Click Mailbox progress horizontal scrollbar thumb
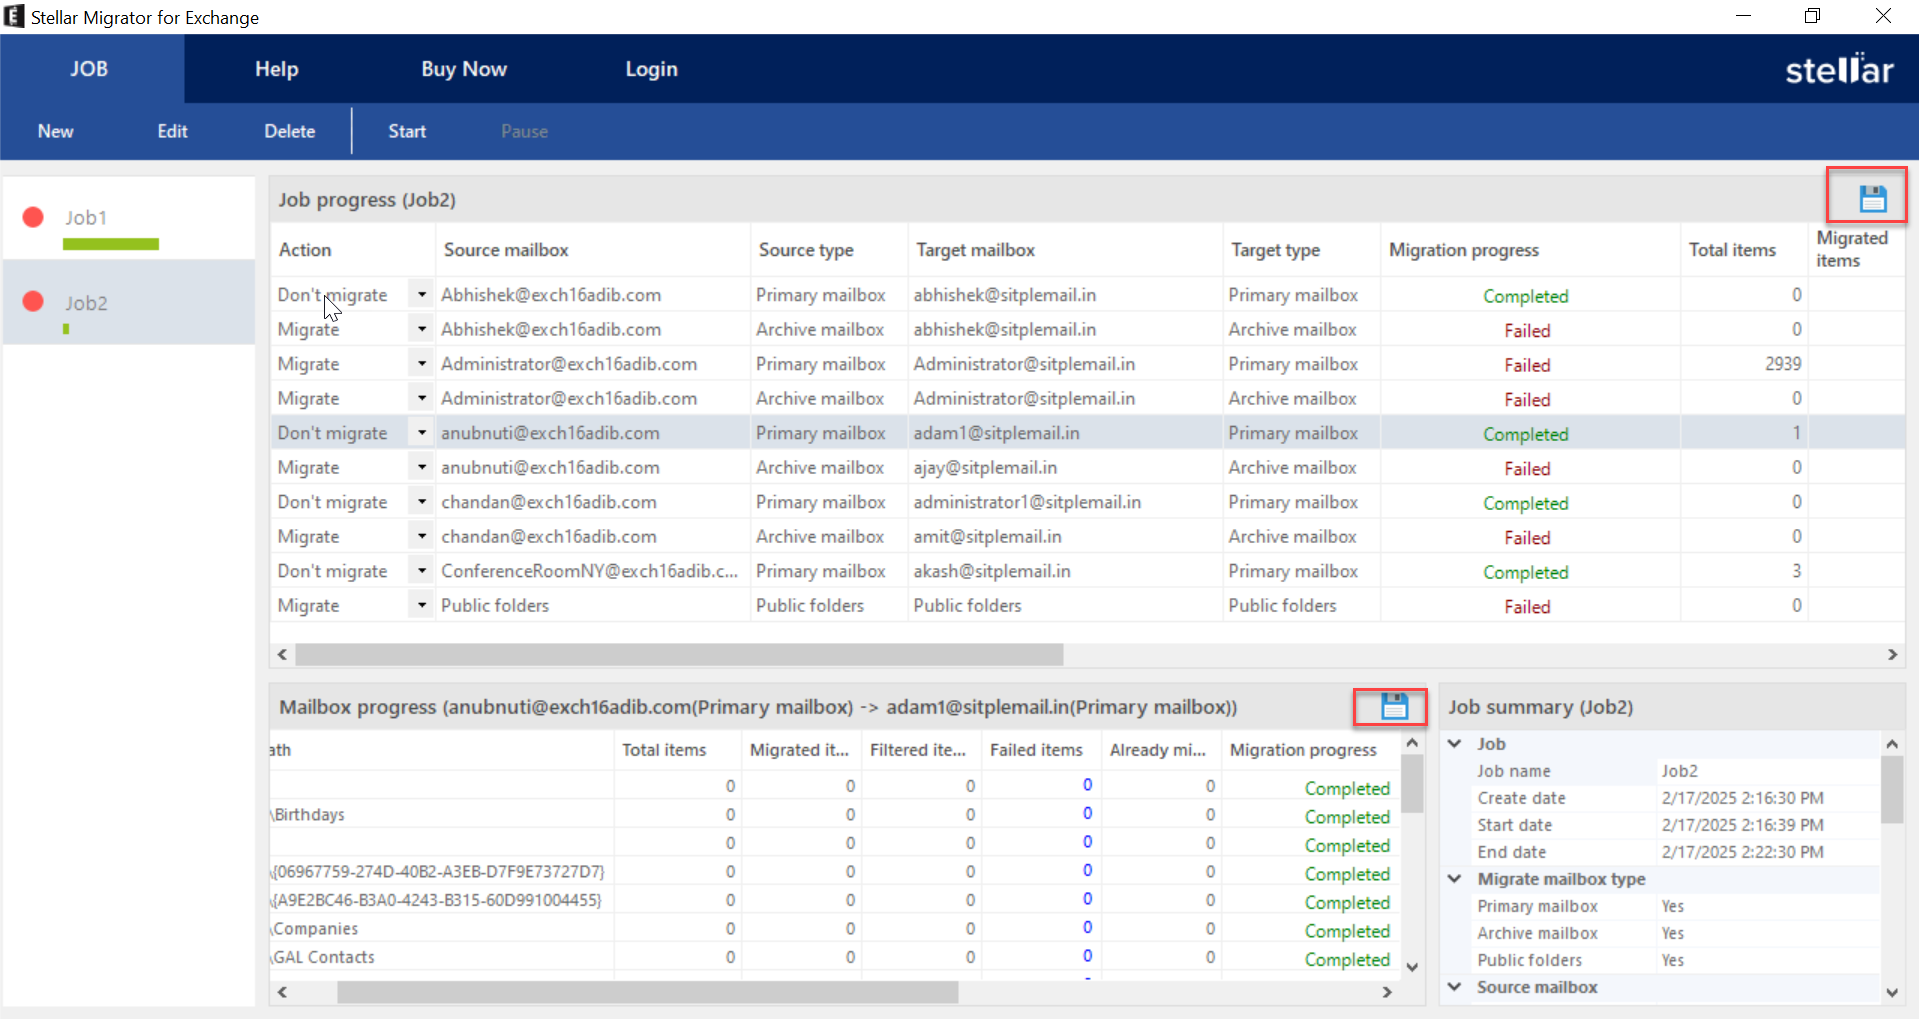This screenshot has height=1019, width=1919. coord(648,992)
